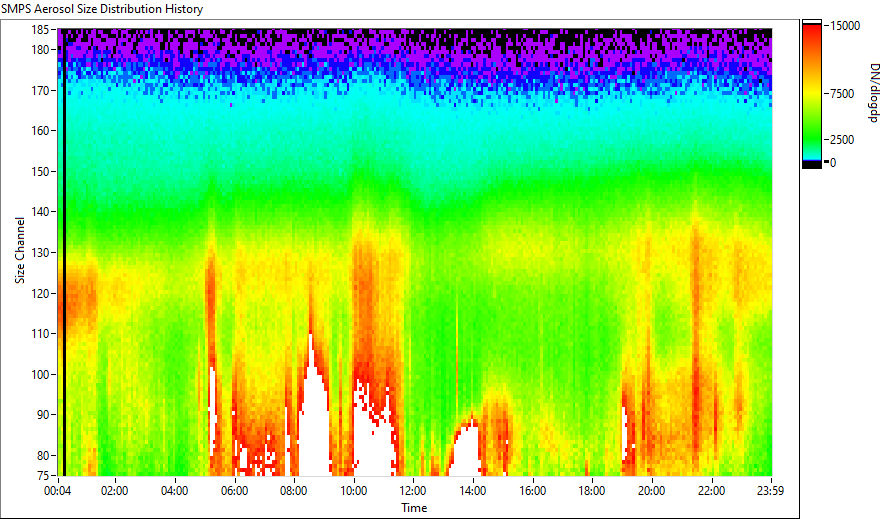Click the 80 size channel tick
This screenshot has height=519, width=884.
coord(43,455)
